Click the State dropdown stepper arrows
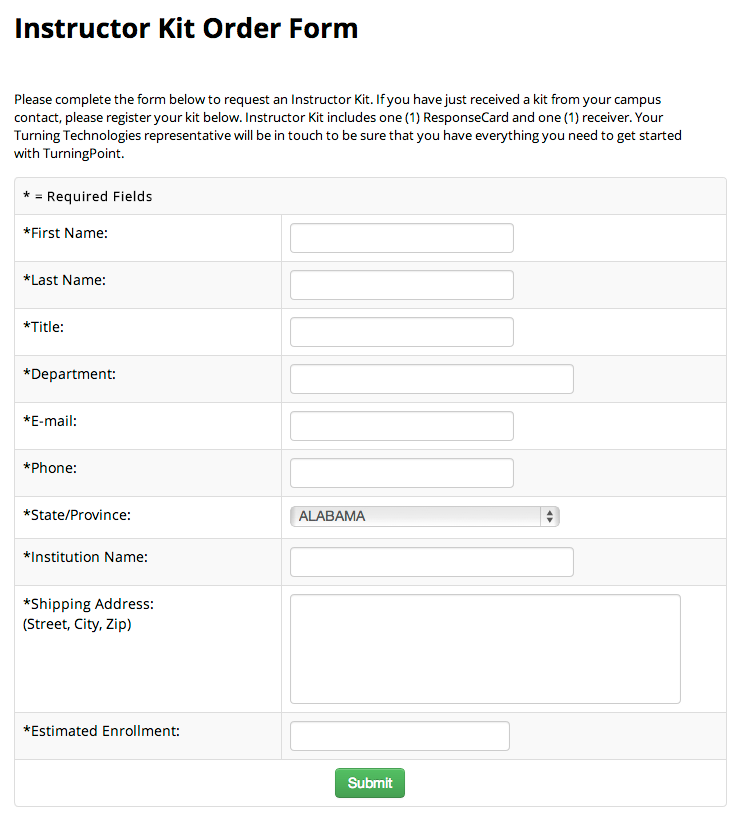The height and width of the screenshot is (821, 743). [550, 516]
